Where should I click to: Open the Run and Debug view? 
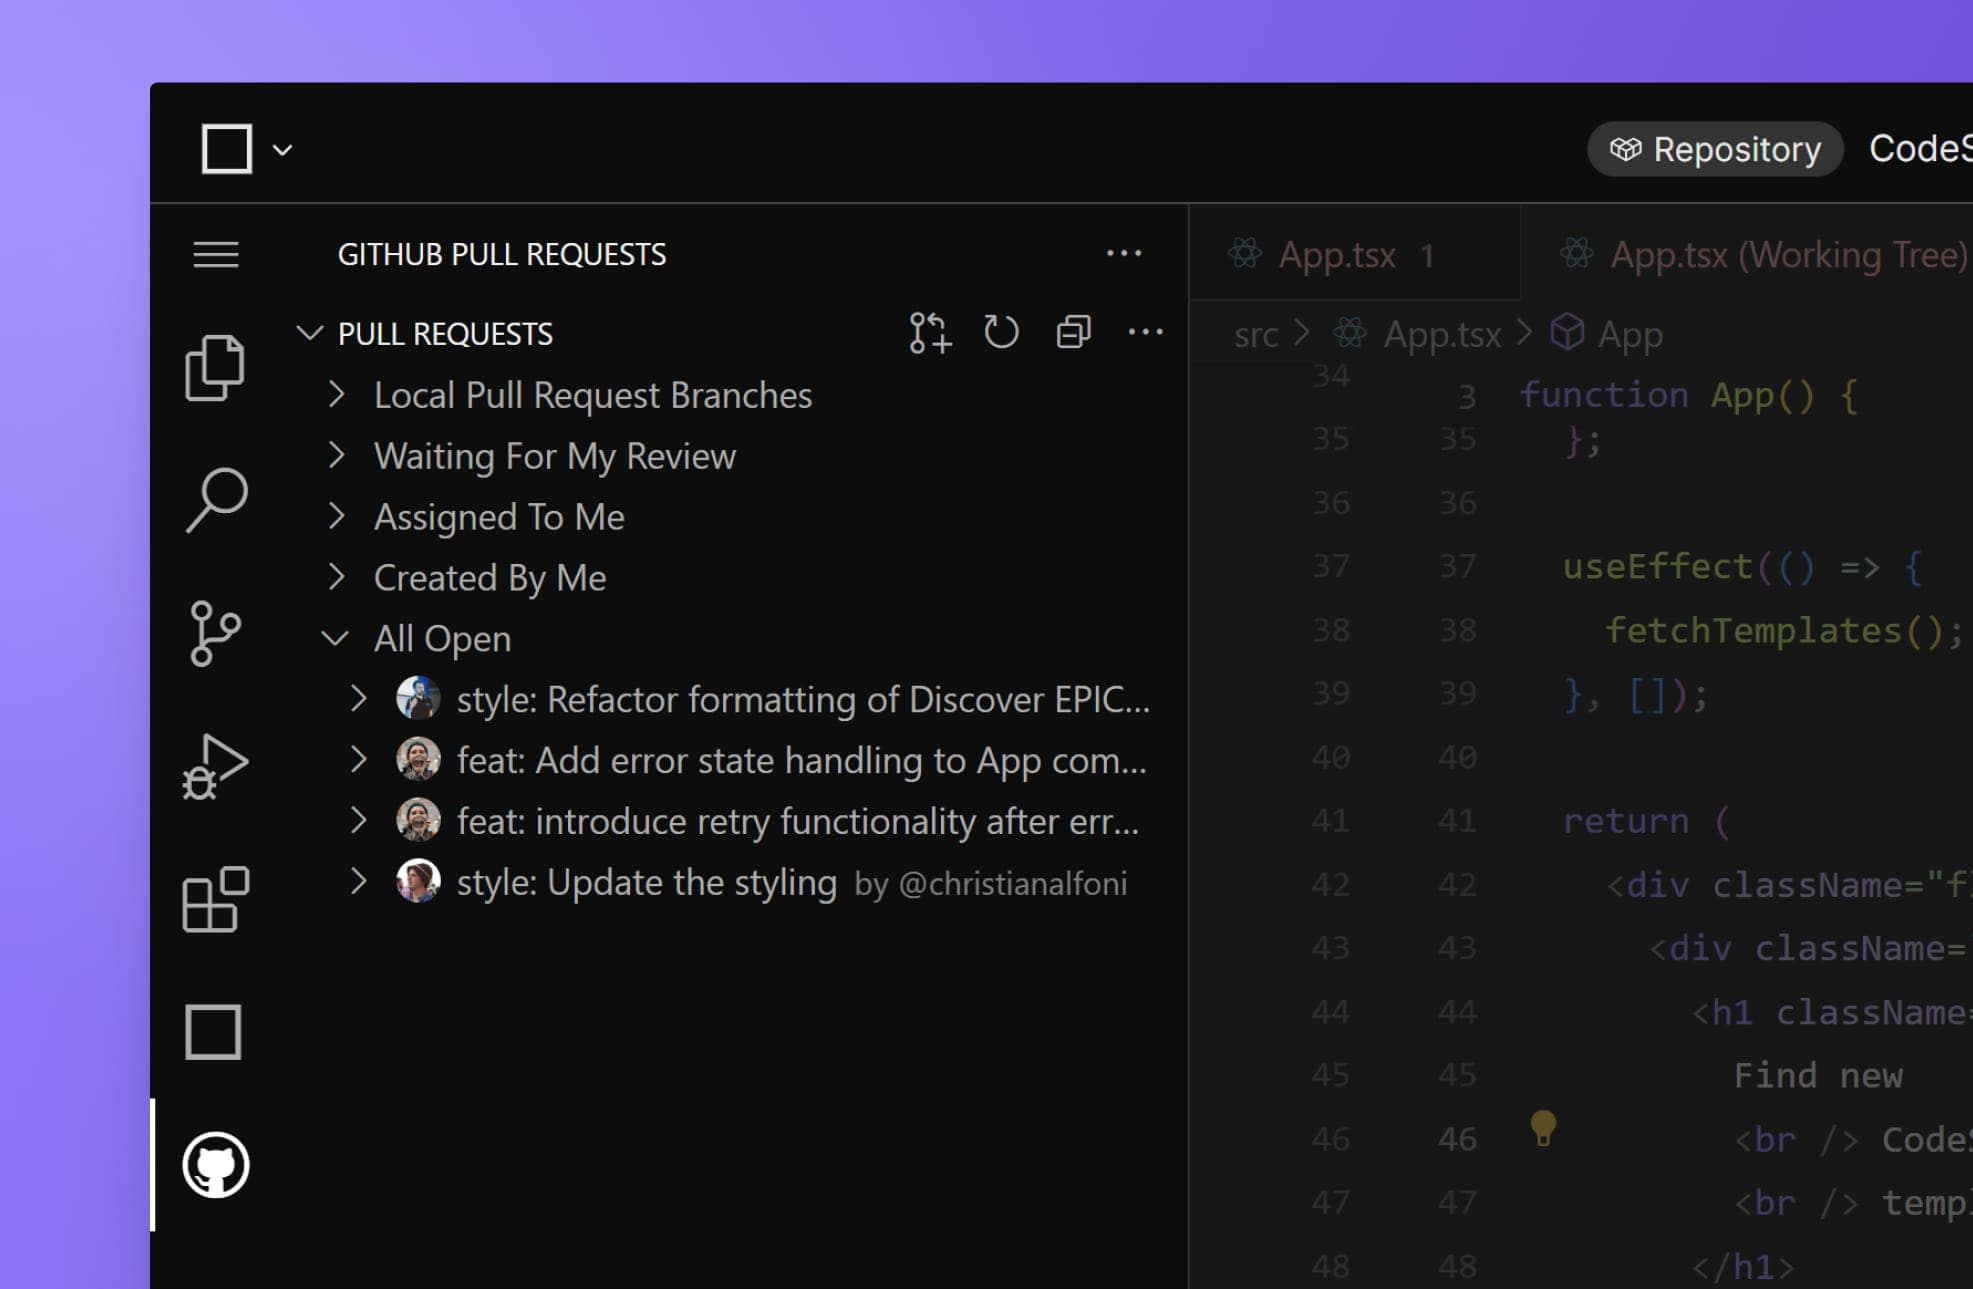coord(213,765)
